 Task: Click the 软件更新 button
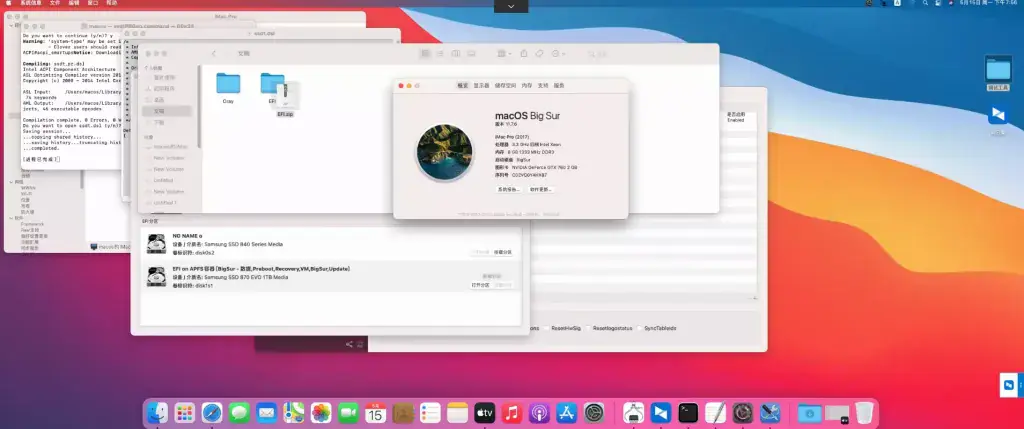click(x=541, y=189)
